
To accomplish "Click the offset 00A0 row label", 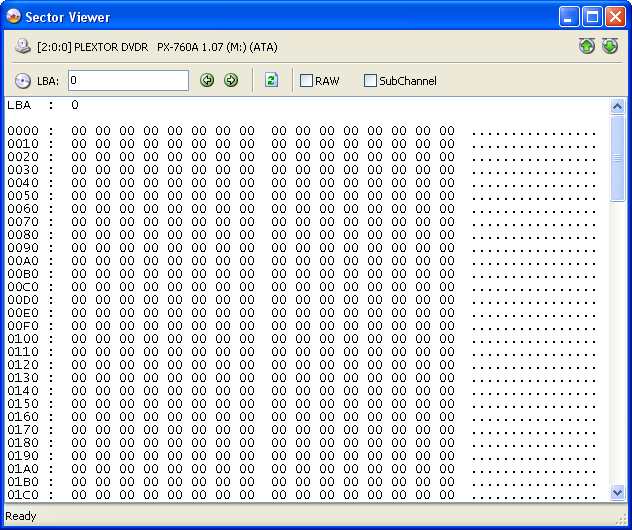I will tap(23, 261).
